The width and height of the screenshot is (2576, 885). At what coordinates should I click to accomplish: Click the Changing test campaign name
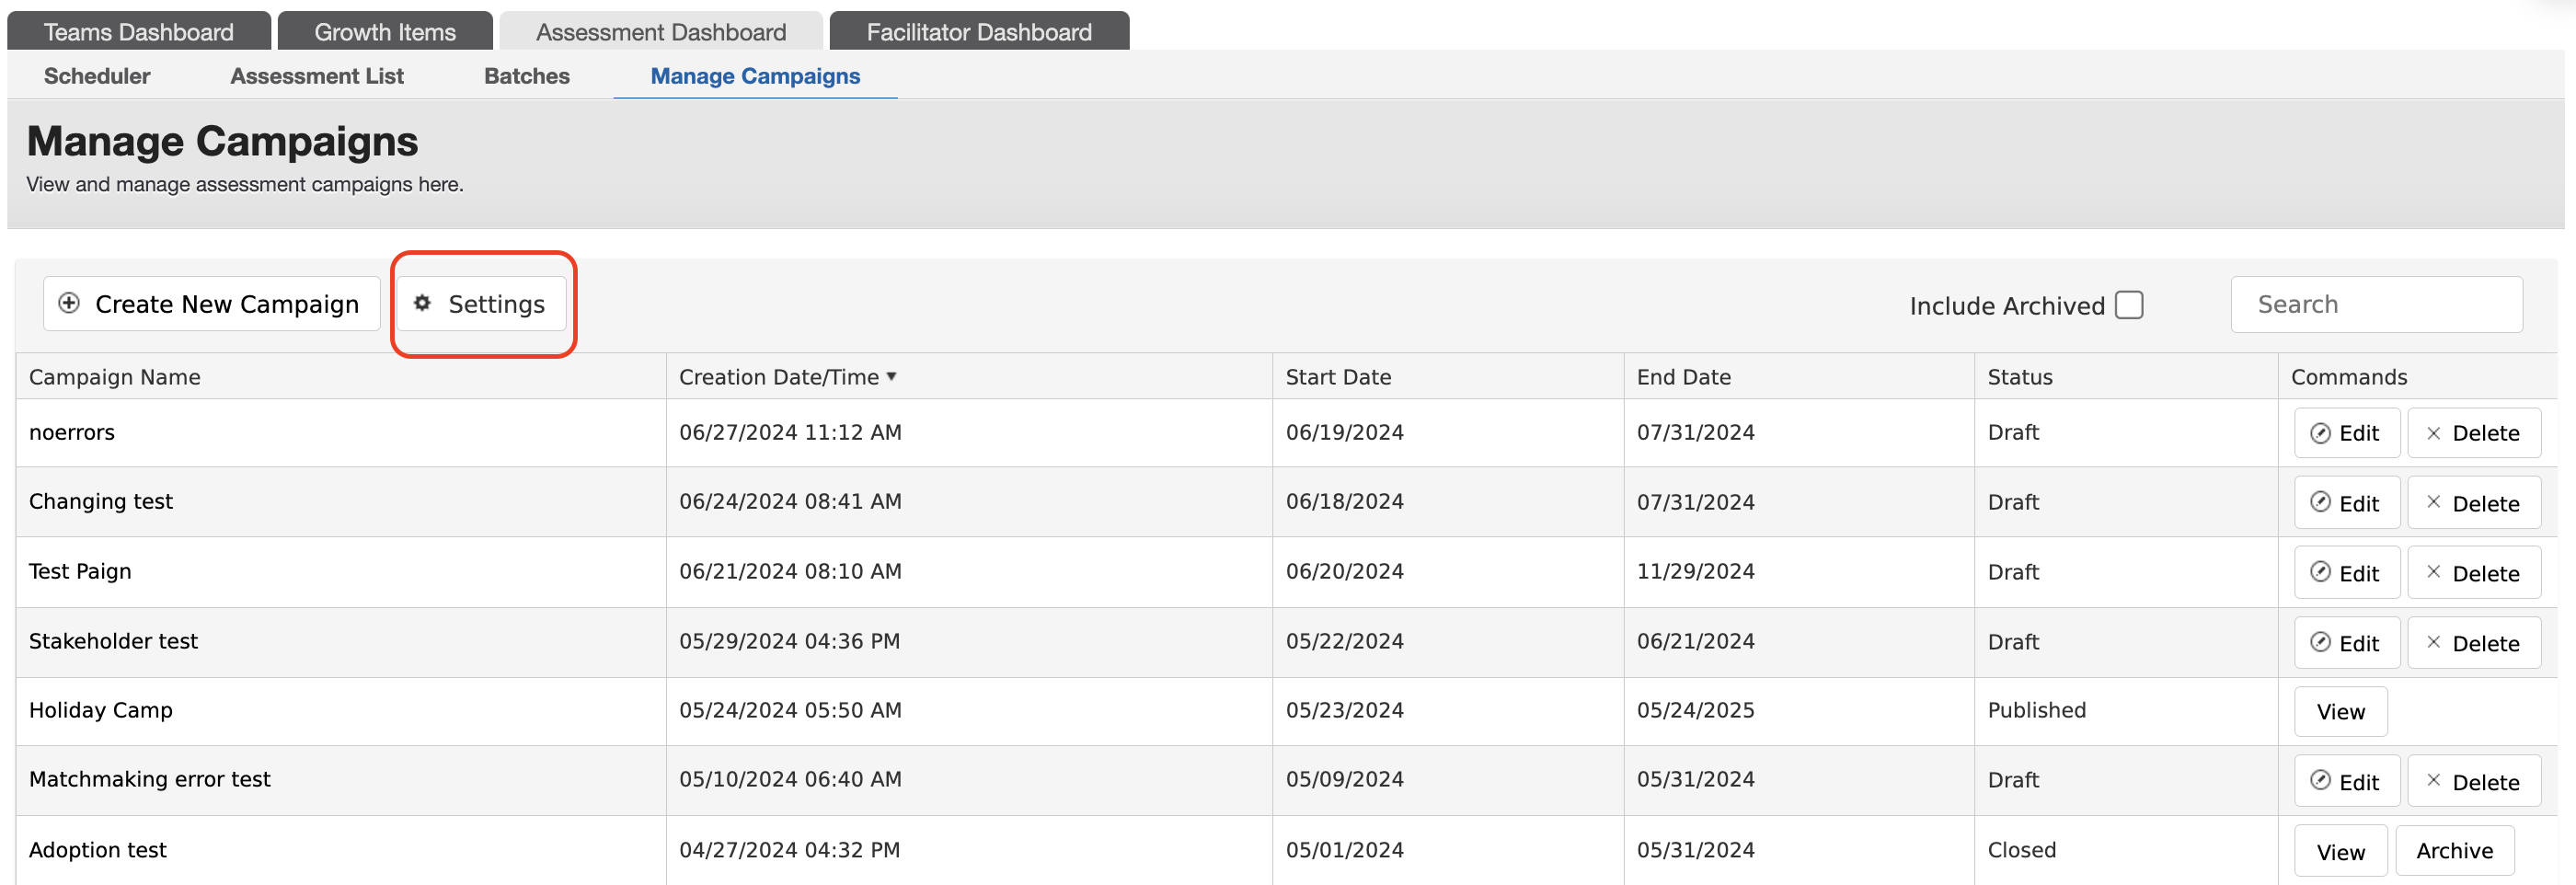[x=101, y=502]
